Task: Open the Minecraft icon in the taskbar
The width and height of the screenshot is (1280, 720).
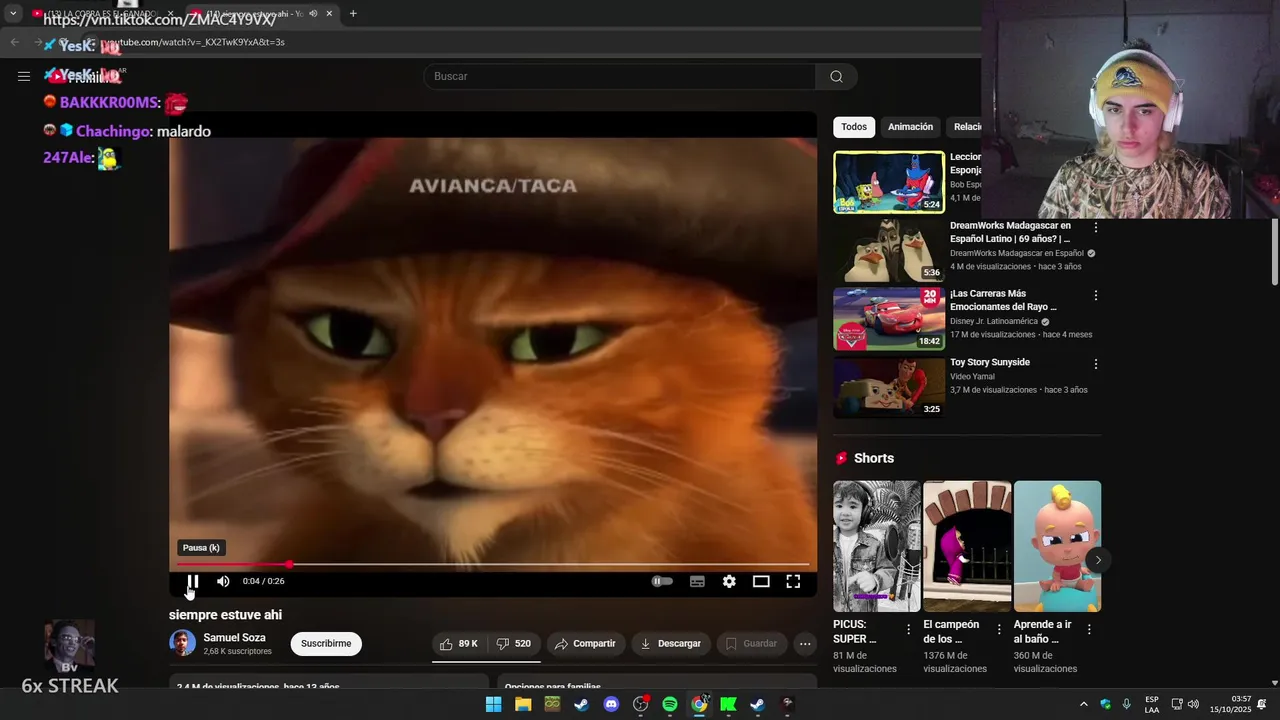Action: [x=552, y=704]
